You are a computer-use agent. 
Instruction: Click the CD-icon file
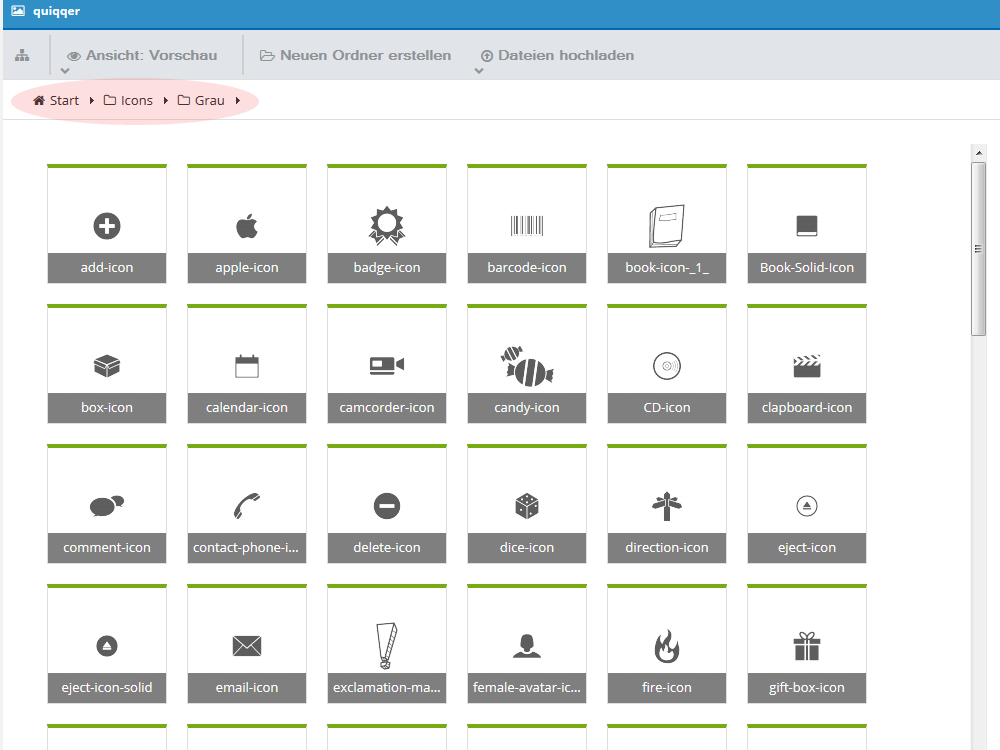[667, 364]
